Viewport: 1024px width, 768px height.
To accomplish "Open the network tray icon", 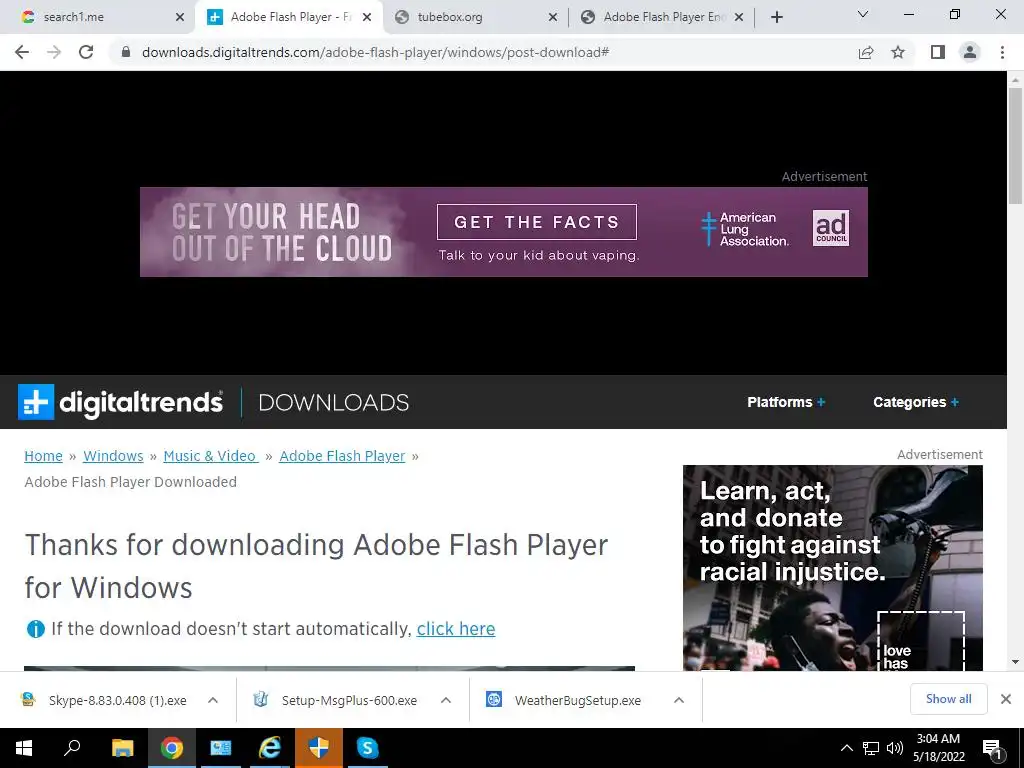I will (871, 748).
